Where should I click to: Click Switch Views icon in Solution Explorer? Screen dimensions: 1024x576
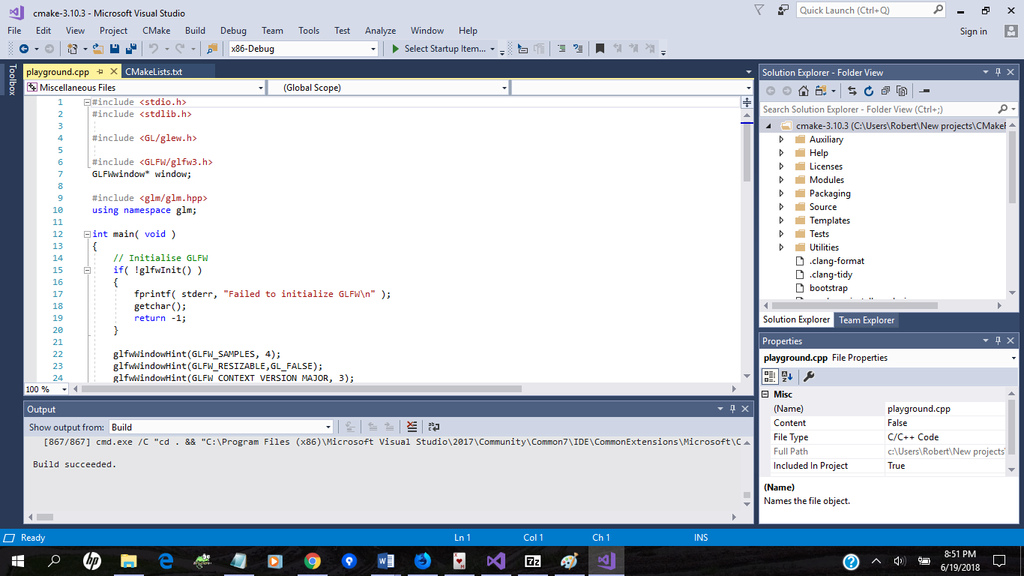[821, 91]
